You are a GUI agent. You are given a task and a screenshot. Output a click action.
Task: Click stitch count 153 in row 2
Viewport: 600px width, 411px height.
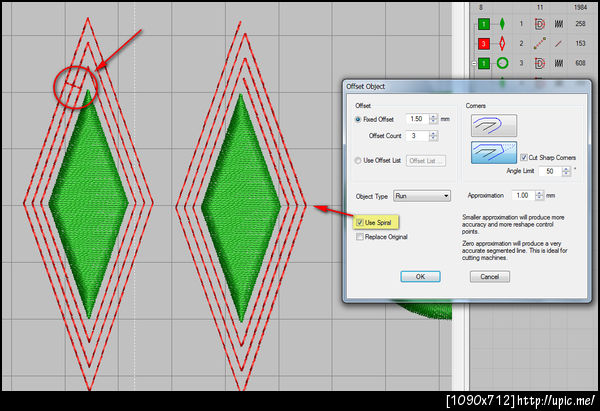pyautogui.click(x=580, y=43)
